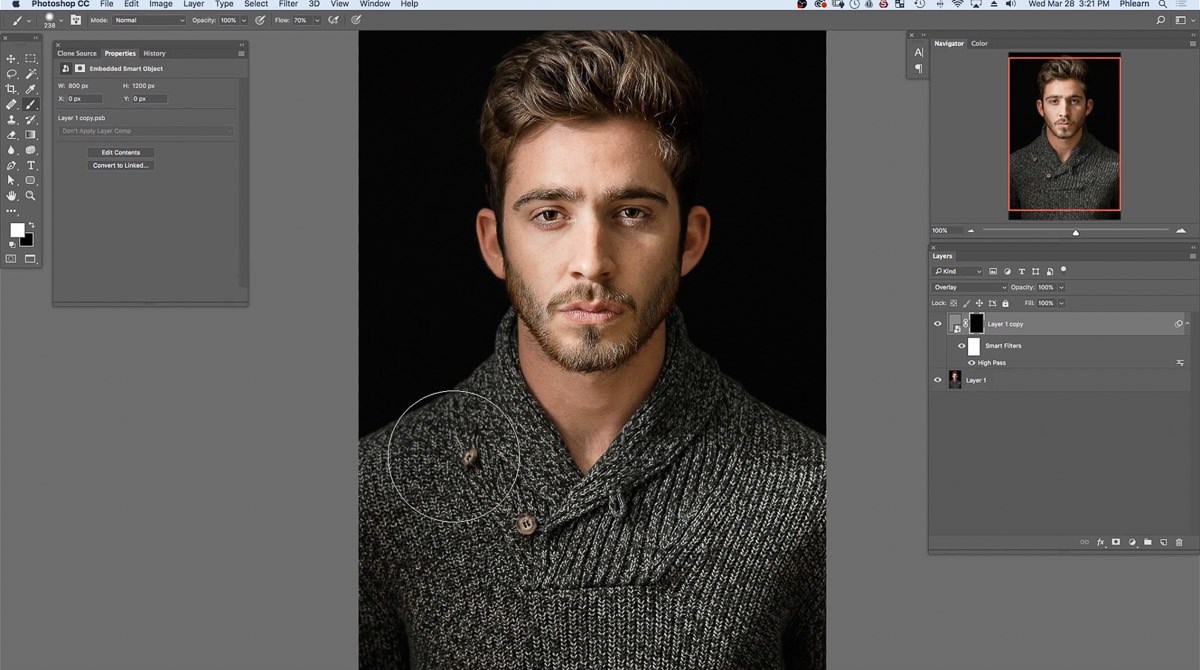The height and width of the screenshot is (670, 1200).
Task: Open the Overlay blend mode dropdown
Action: point(970,288)
